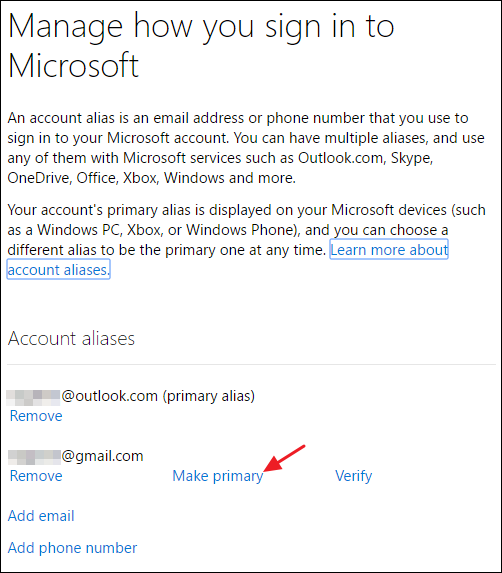Click the paragraph about the primary alias
This screenshot has width=502, height=573.
click(x=247, y=240)
